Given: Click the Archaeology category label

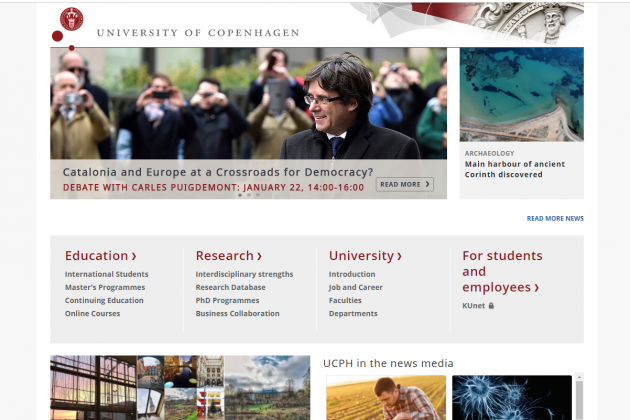Looking at the screenshot, I should pyautogui.click(x=489, y=154).
